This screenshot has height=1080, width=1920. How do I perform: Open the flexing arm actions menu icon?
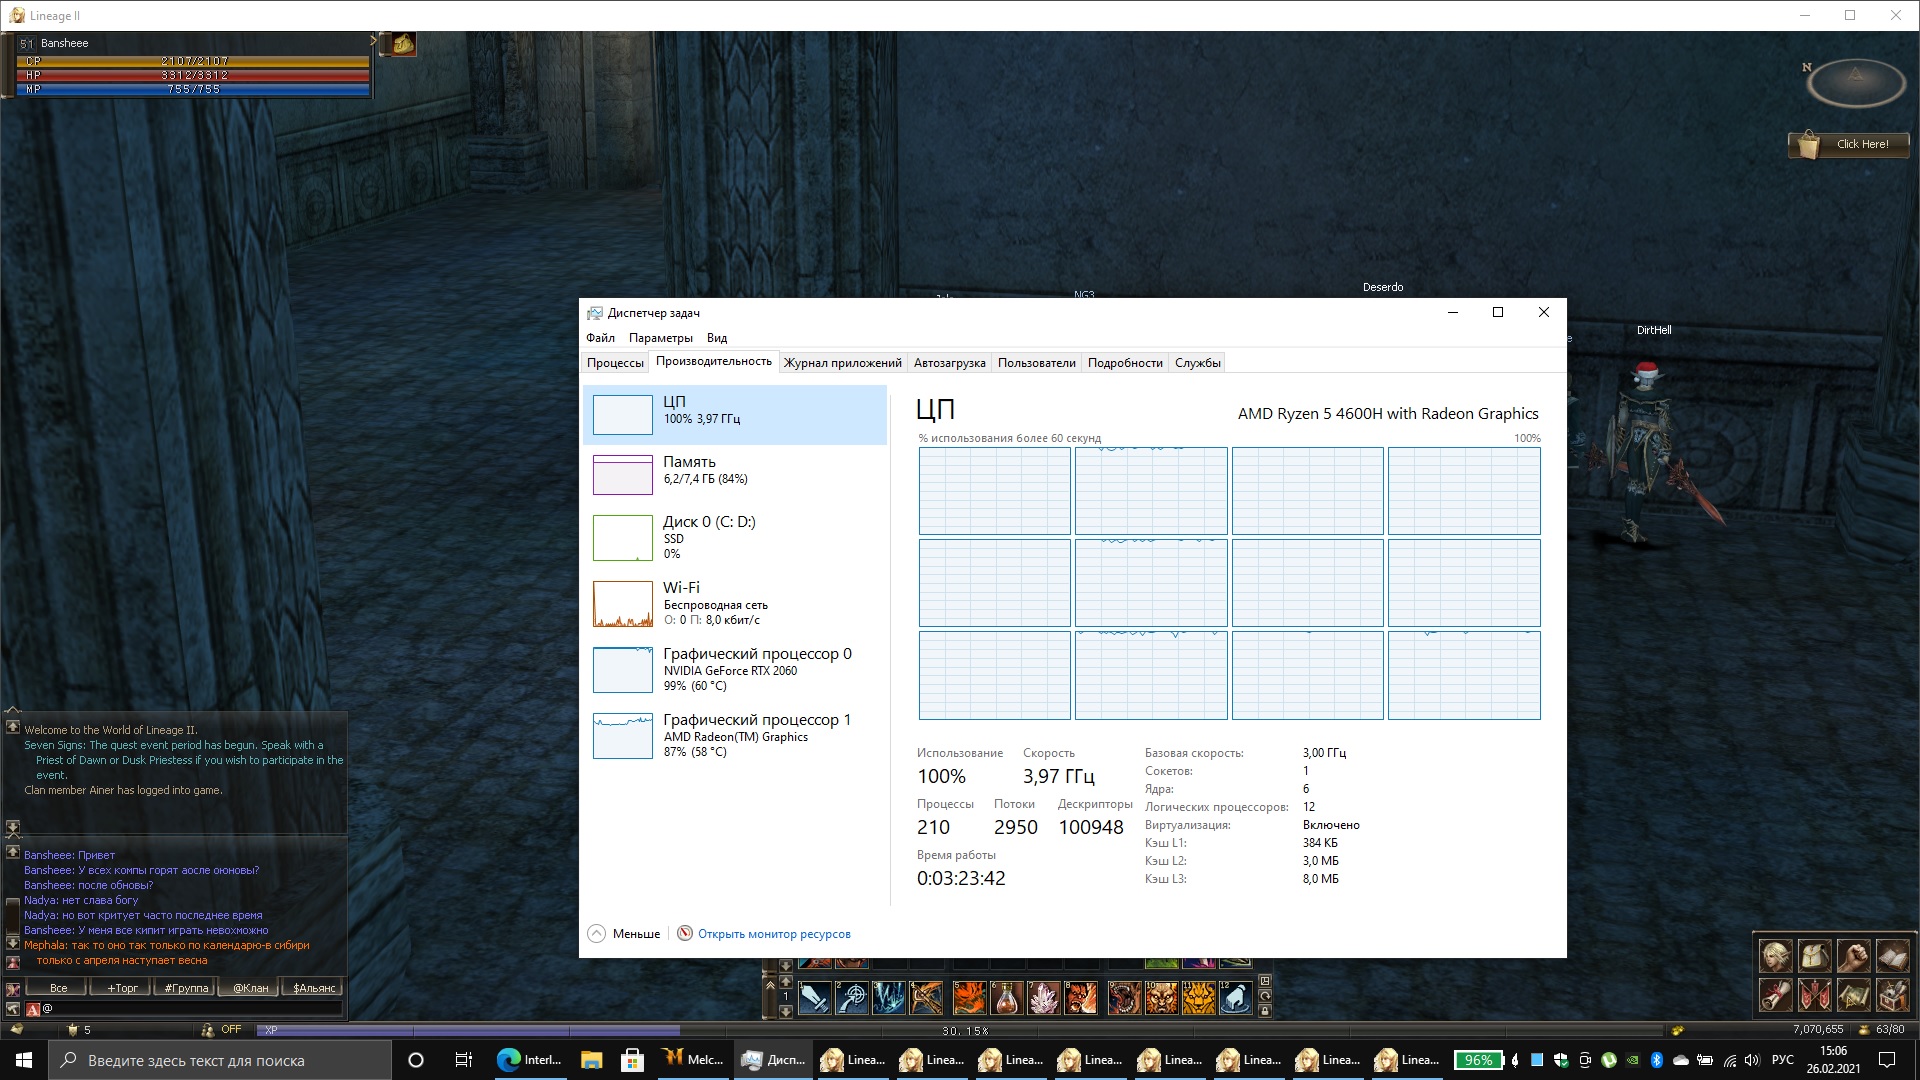tap(1853, 957)
